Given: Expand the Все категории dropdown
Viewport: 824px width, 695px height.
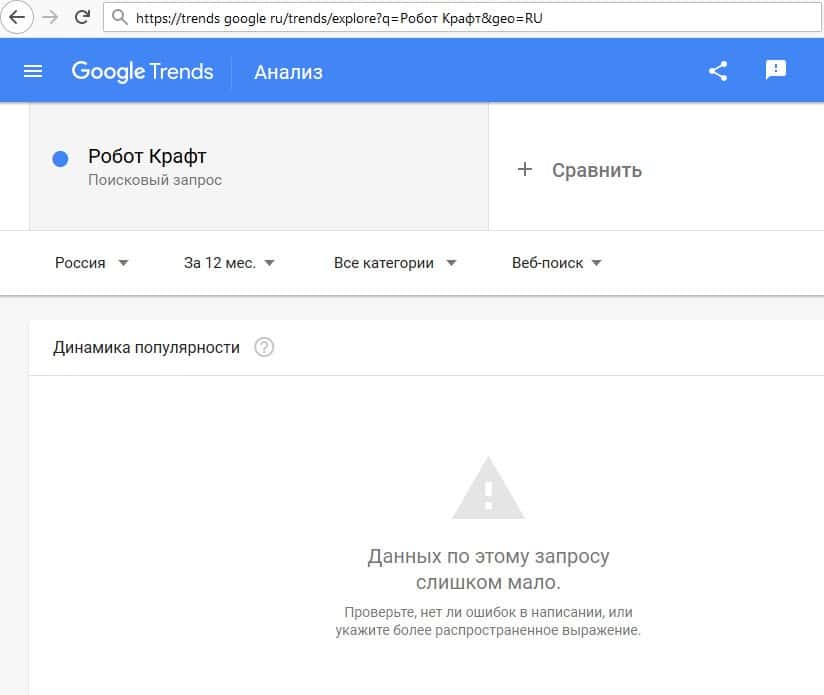Looking at the screenshot, I should pos(395,263).
